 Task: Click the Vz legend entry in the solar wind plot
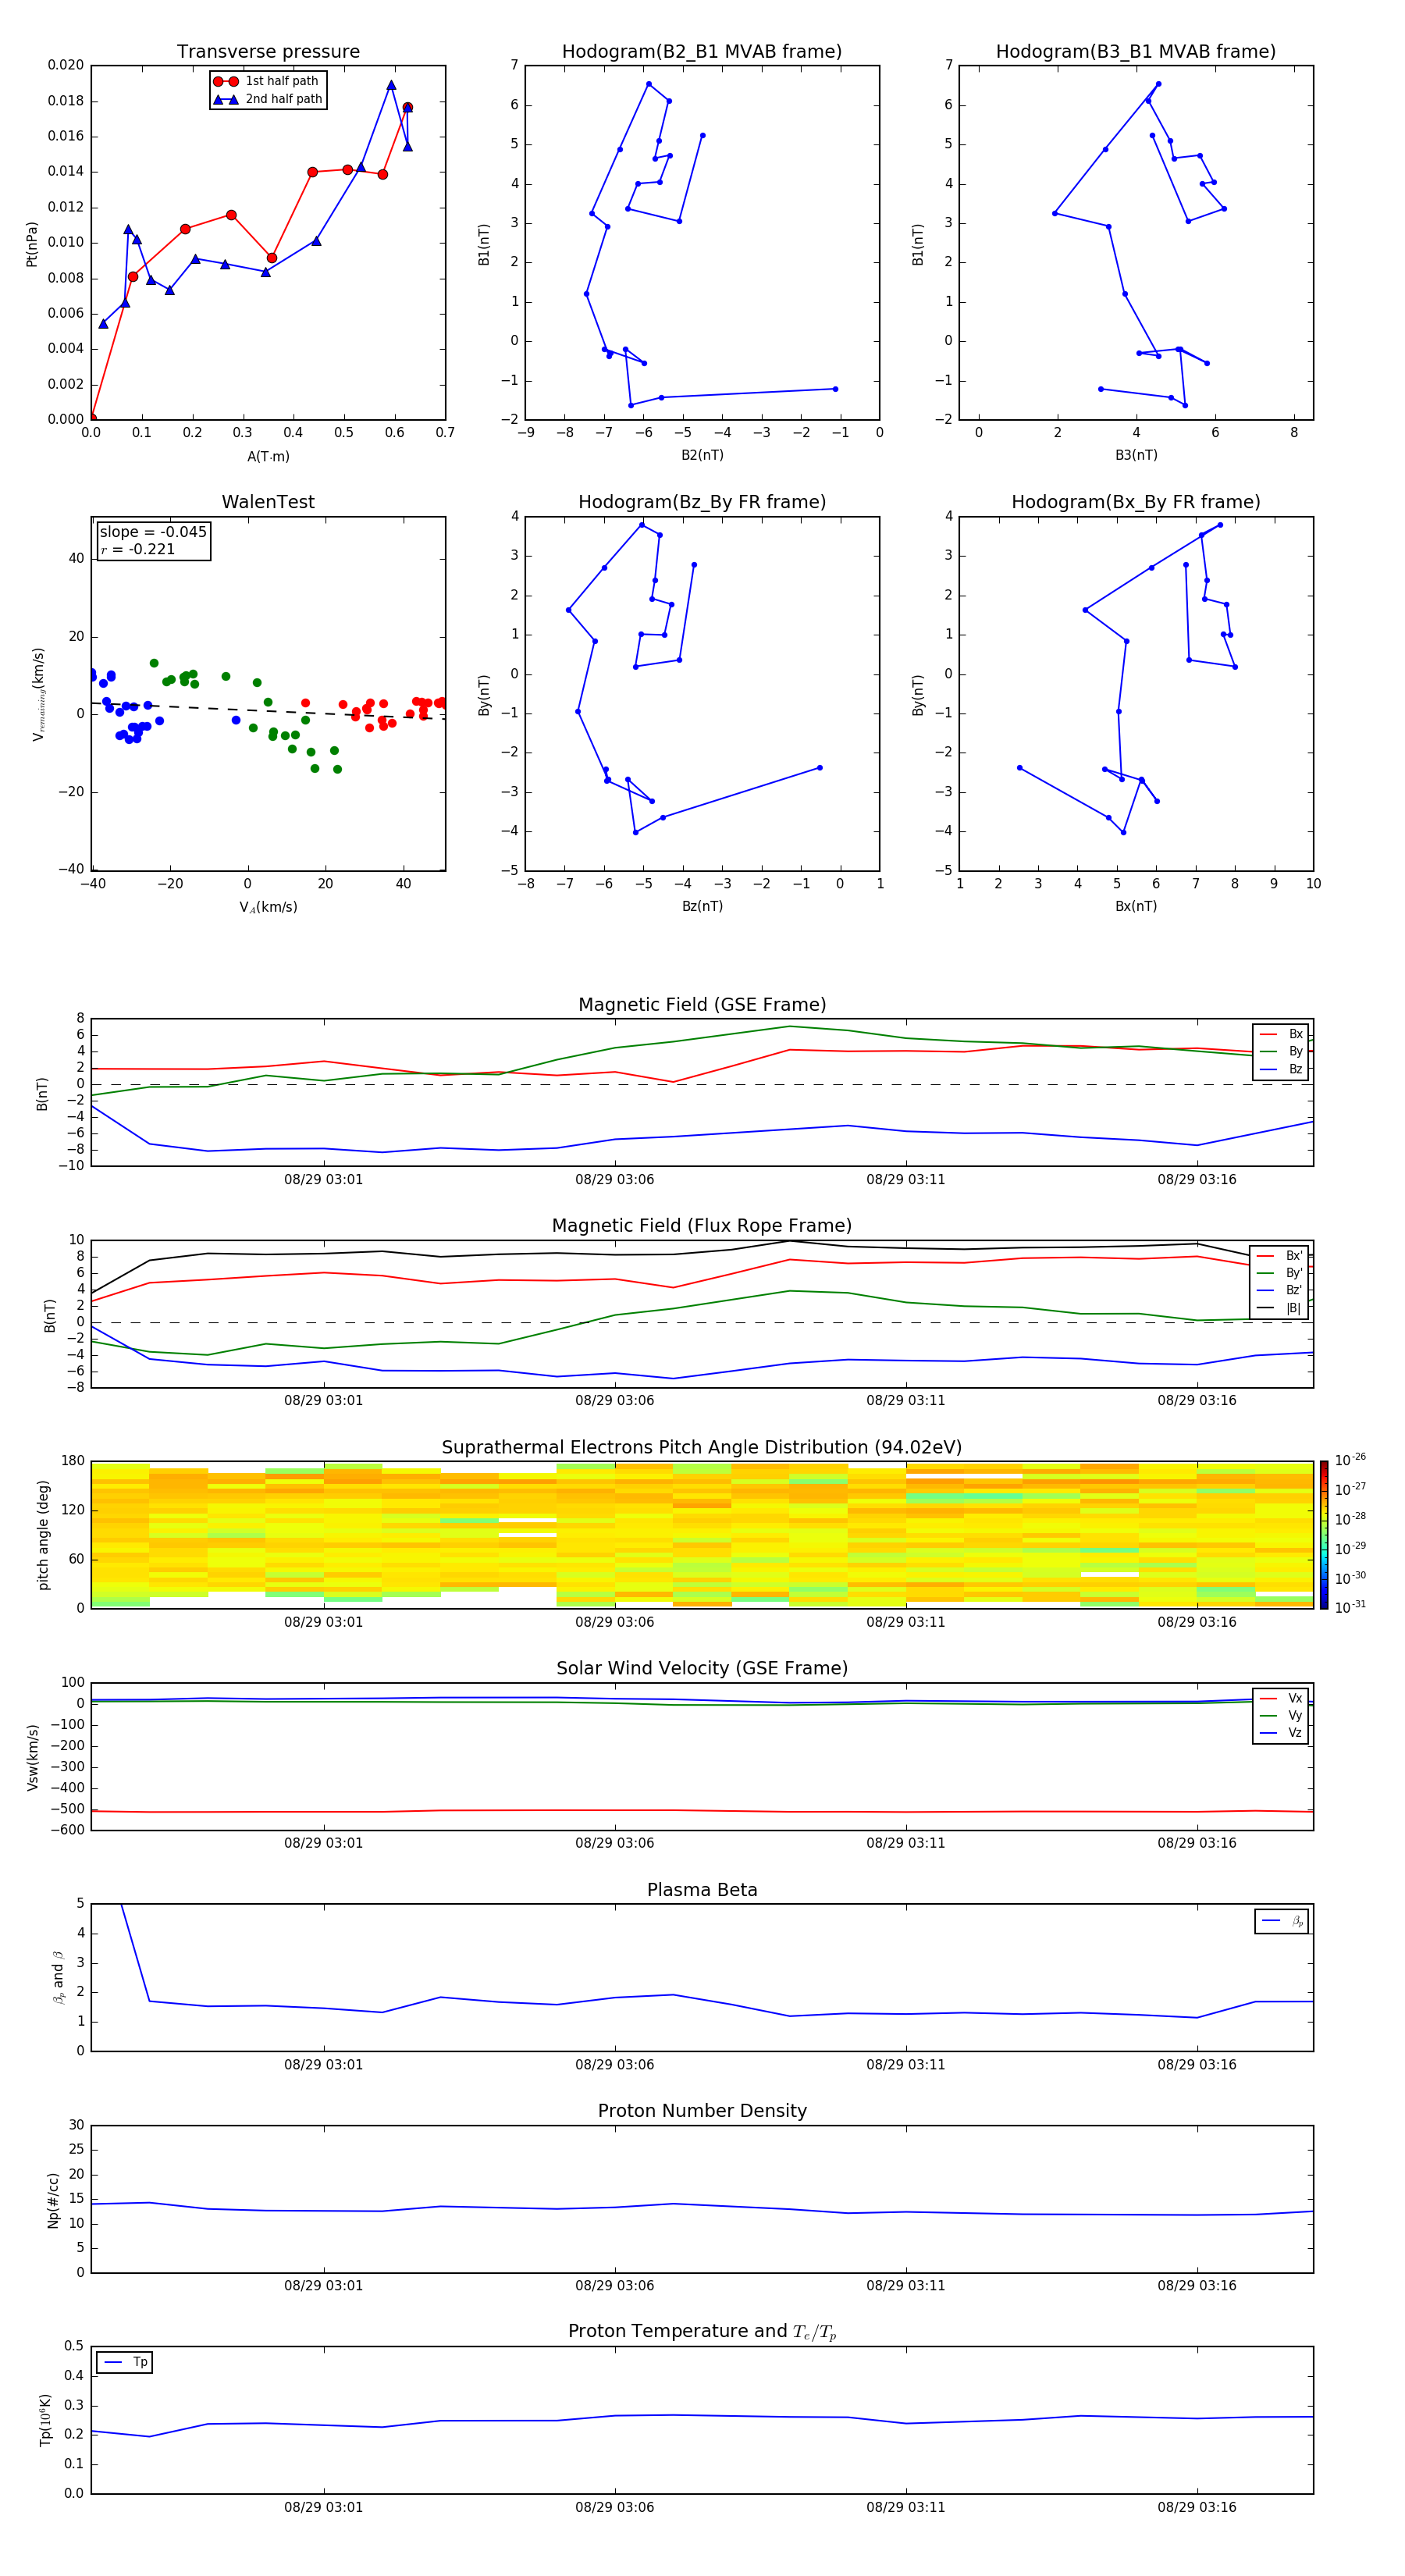point(1281,1732)
